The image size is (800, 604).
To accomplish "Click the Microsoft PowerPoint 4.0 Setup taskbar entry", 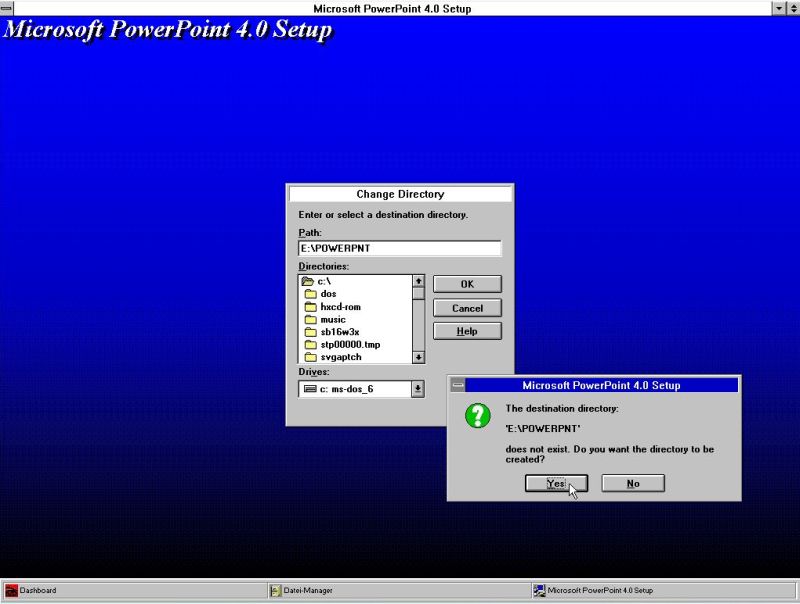I will pyautogui.click(x=663, y=591).
